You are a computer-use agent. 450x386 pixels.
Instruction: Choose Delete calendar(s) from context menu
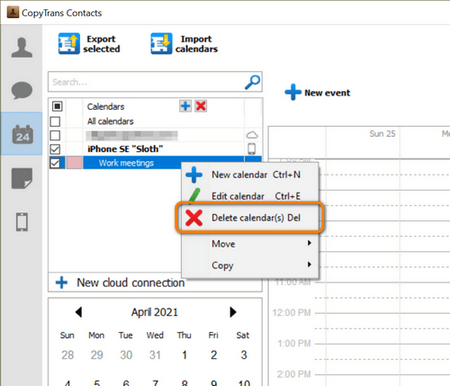pos(250,218)
